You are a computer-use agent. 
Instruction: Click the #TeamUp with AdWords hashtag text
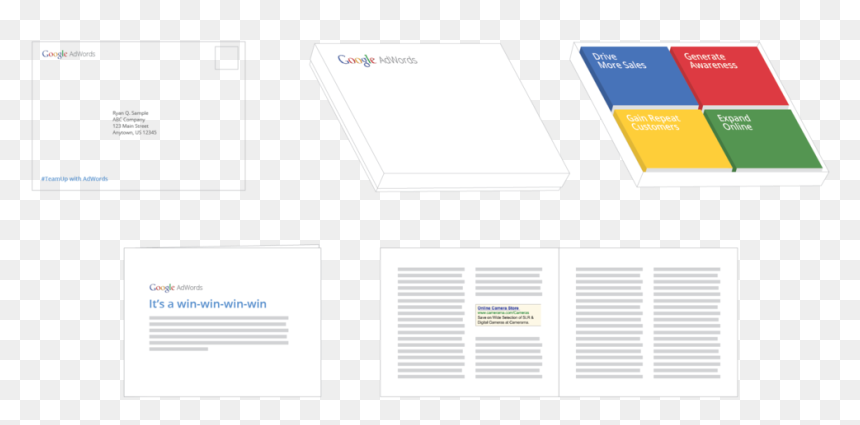pyautogui.click(x=75, y=179)
